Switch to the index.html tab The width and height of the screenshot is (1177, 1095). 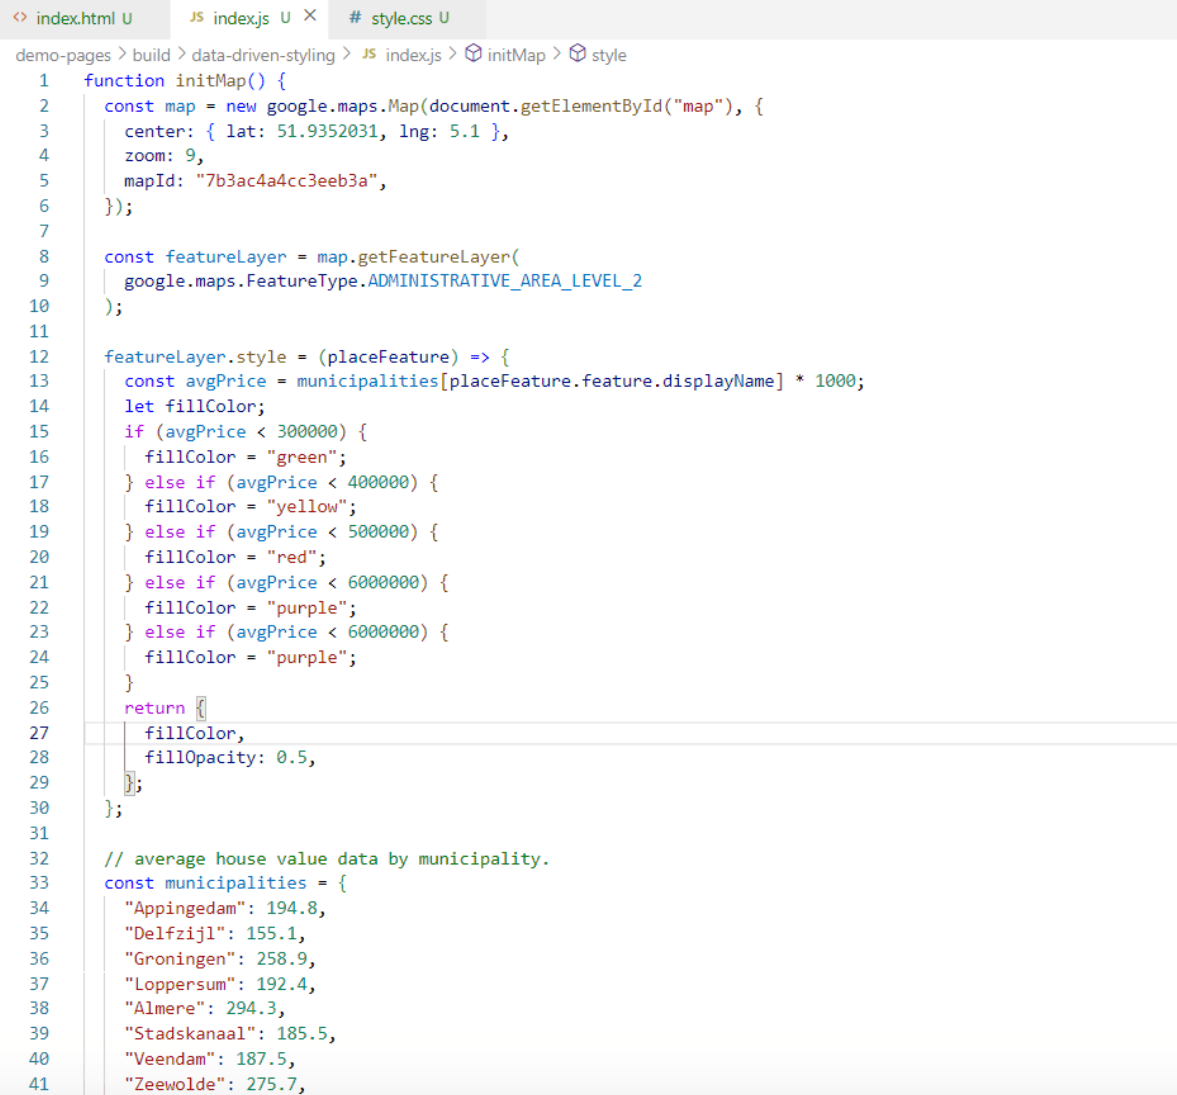(76, 18)
